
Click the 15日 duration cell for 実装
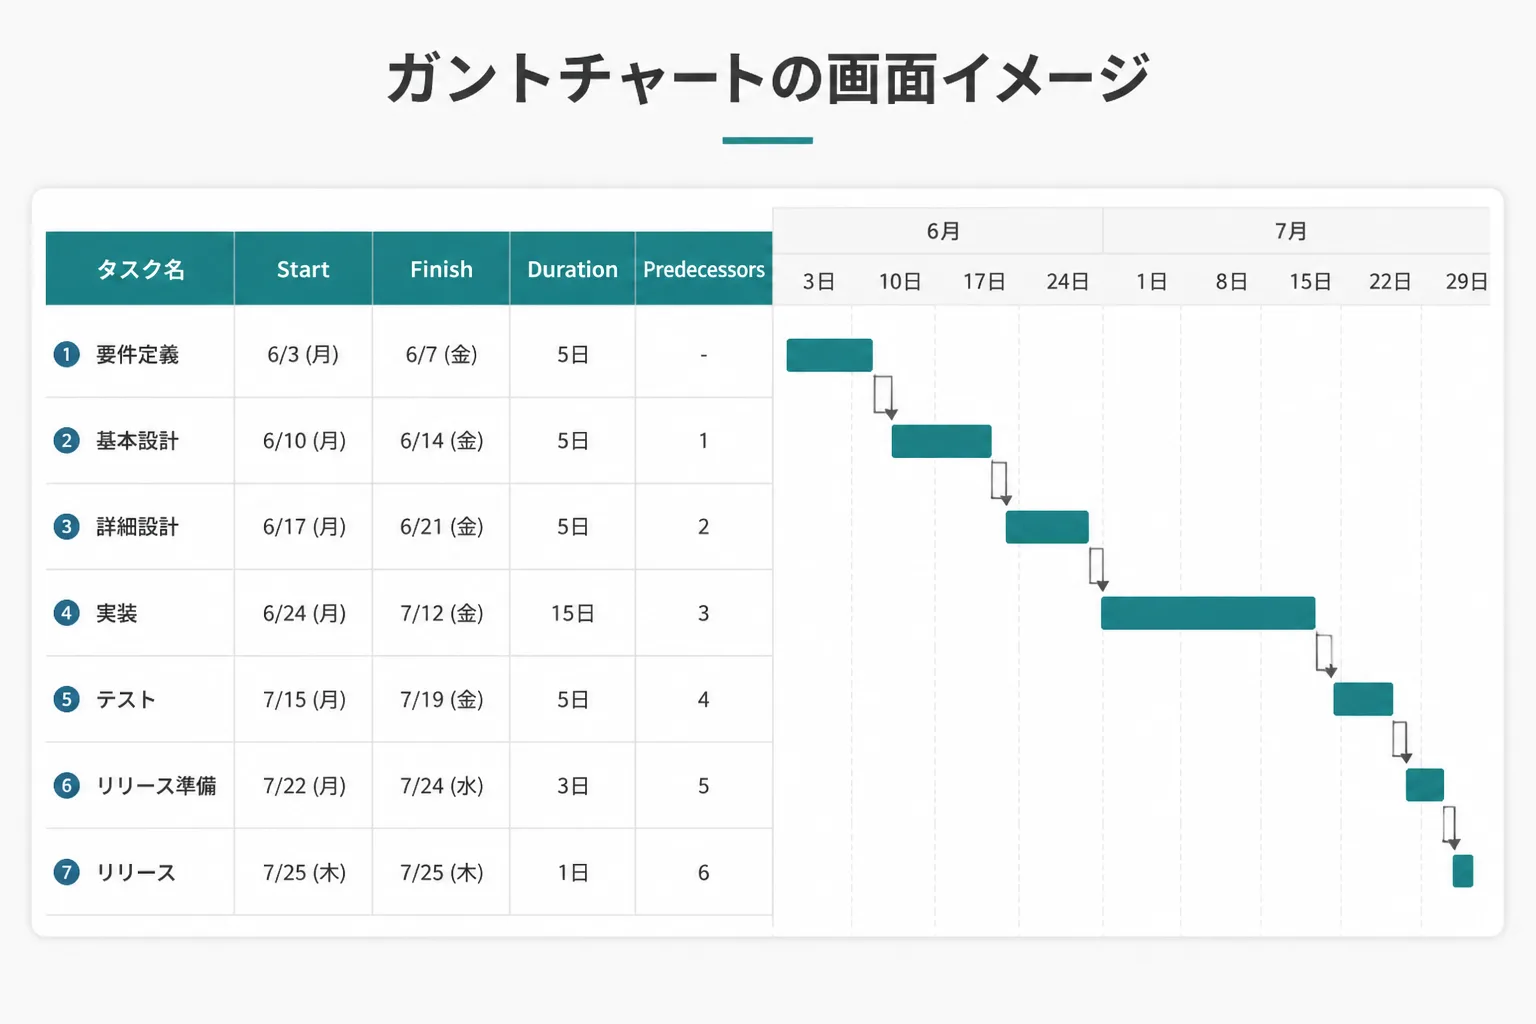(572, 613)
